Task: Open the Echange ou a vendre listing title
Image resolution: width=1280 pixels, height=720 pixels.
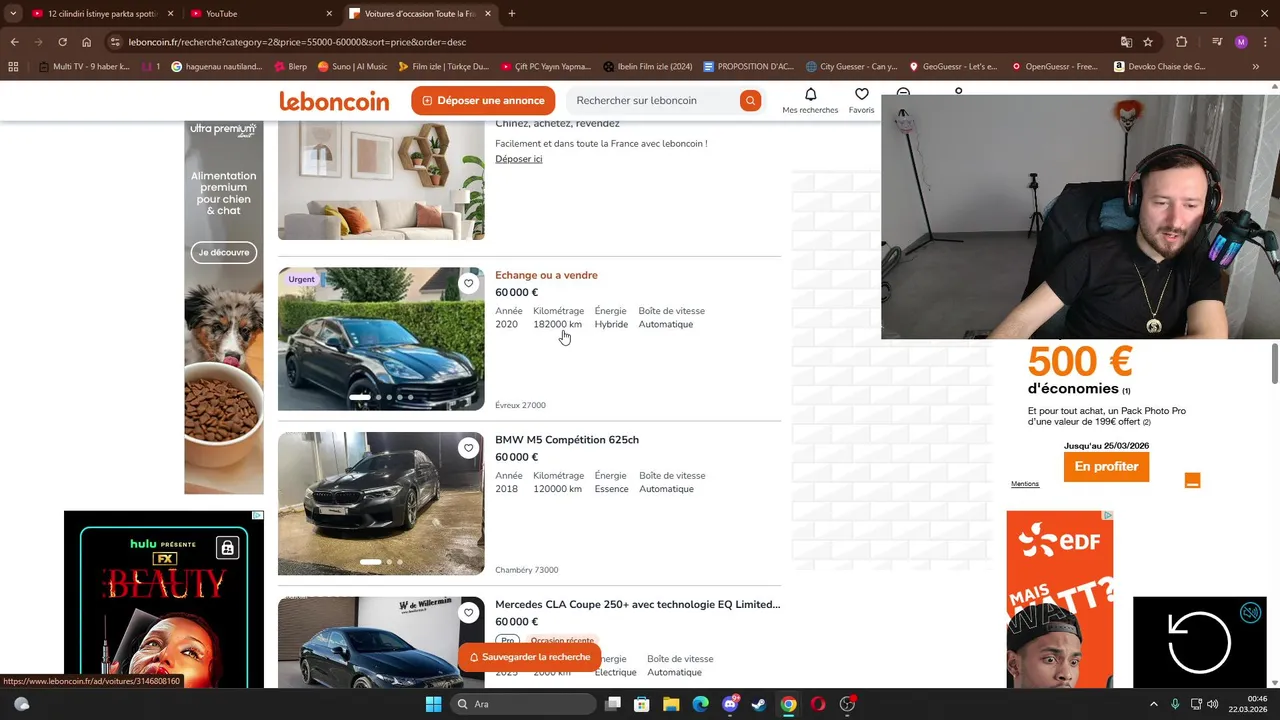Action: coord(546,275)
